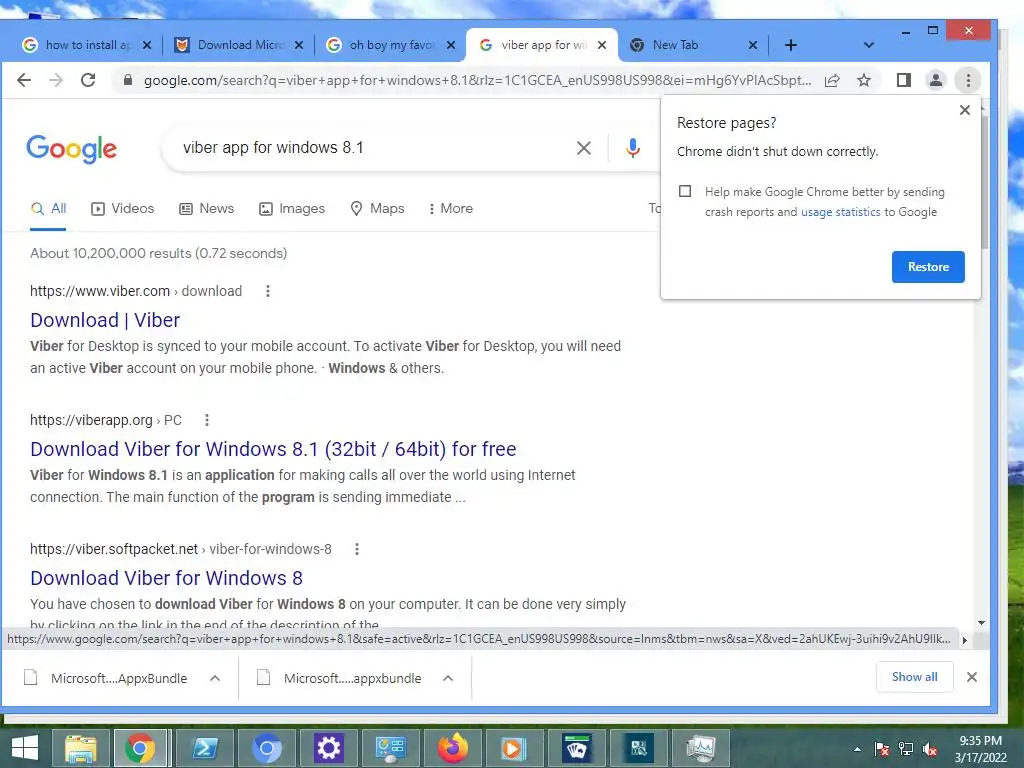Show hidden system tray icons

click(x=857, y=749)
